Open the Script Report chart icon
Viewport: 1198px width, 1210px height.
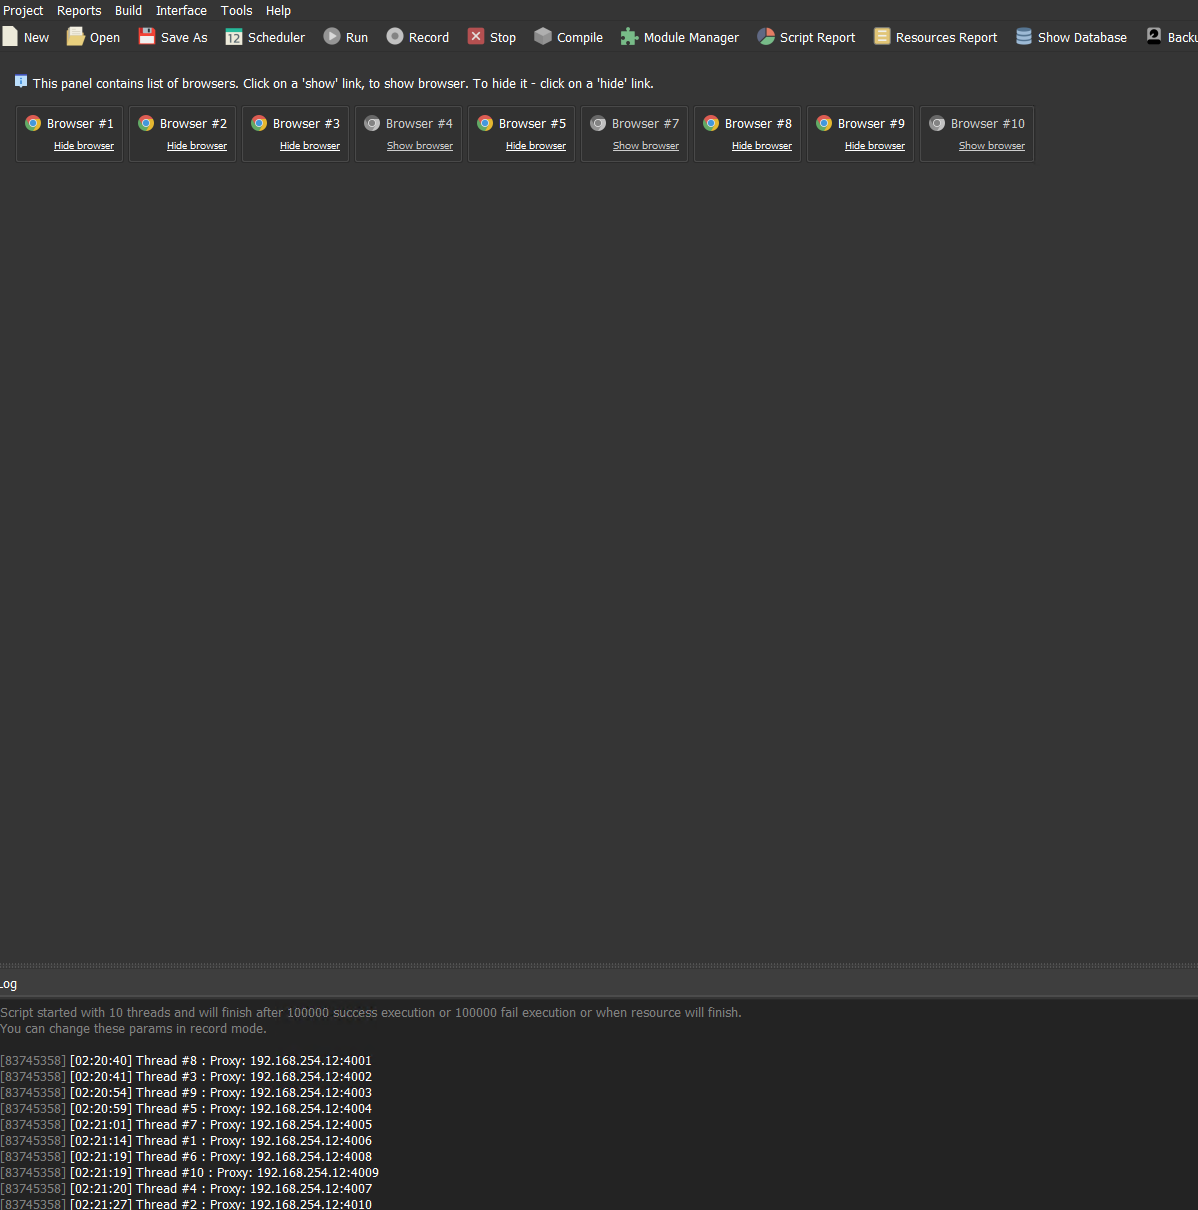[766, 37]
